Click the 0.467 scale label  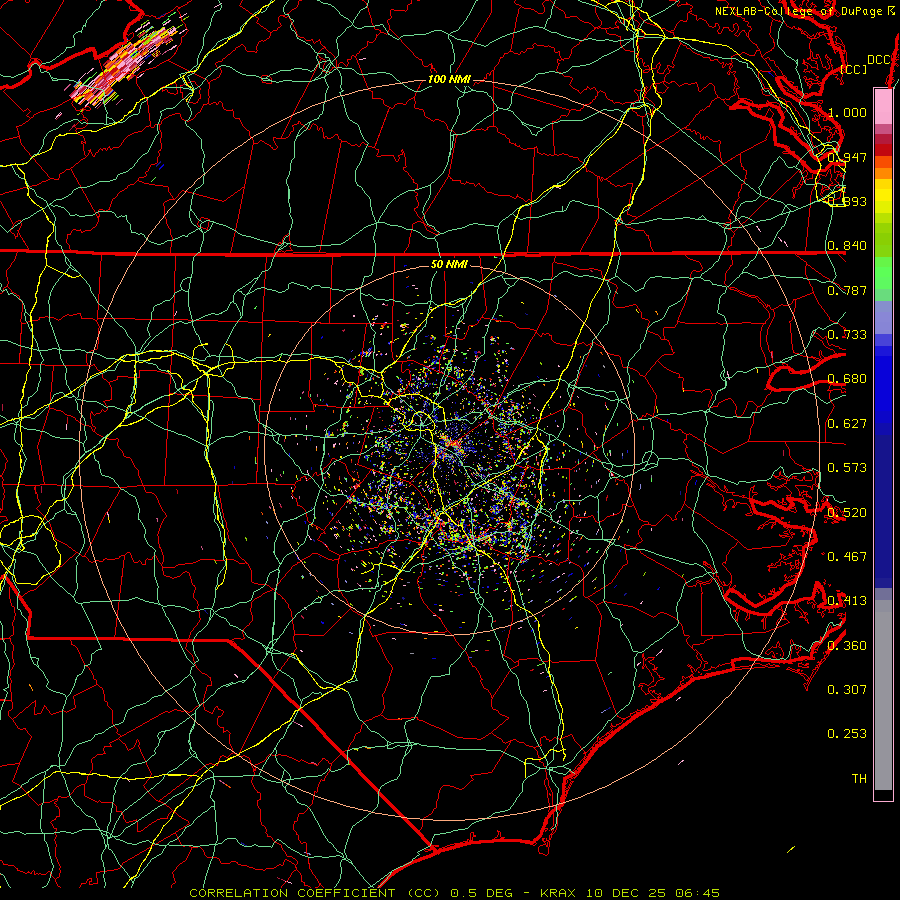[x=847, y=557]
